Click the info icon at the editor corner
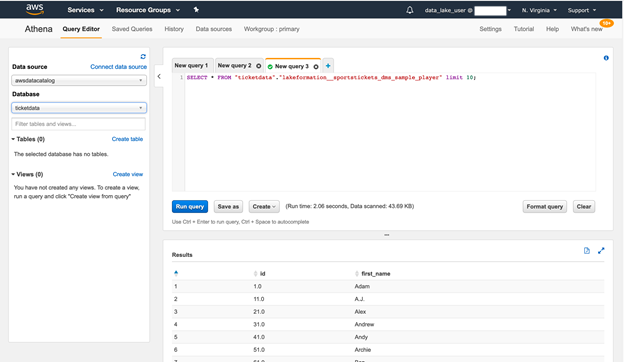The width and height of the screenshot is (624, 362). (x=606, y=58)
